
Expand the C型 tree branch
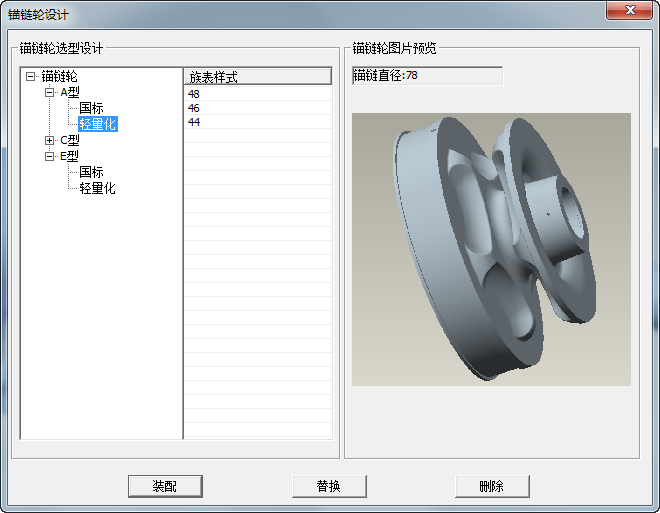coord(49,140)
